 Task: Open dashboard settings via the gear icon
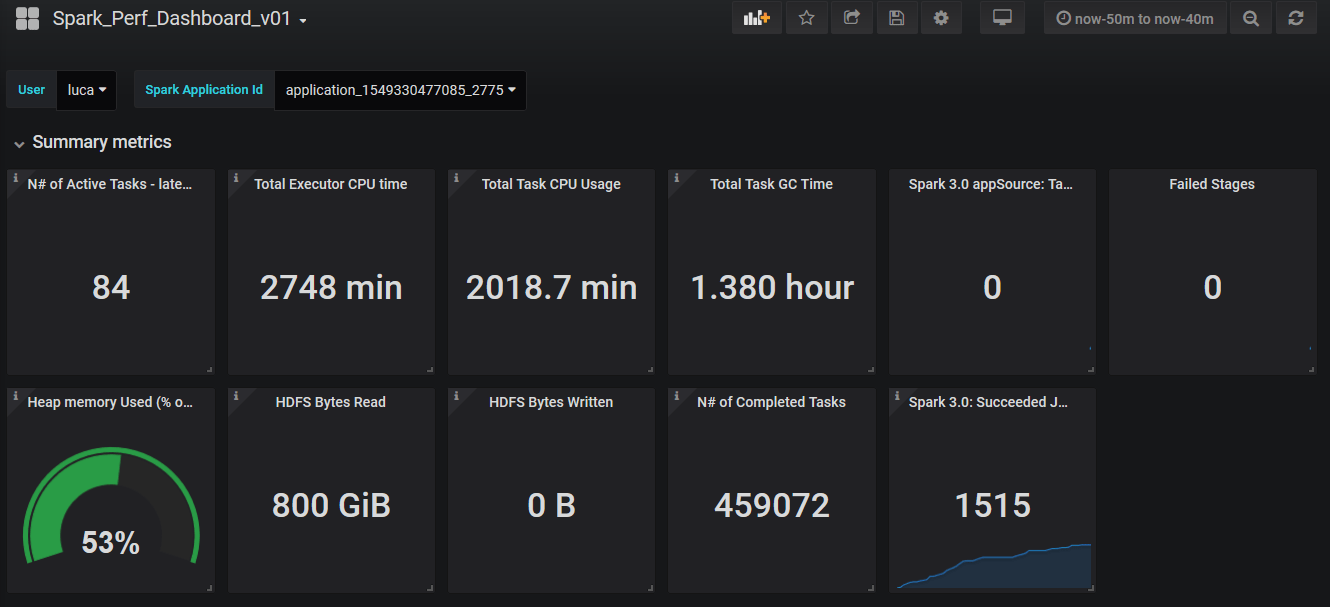pyautogui.click(x=941, y=17)
